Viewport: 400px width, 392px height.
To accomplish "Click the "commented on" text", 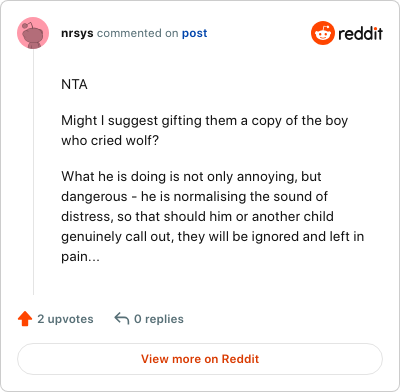I will (x=138, y=33).
